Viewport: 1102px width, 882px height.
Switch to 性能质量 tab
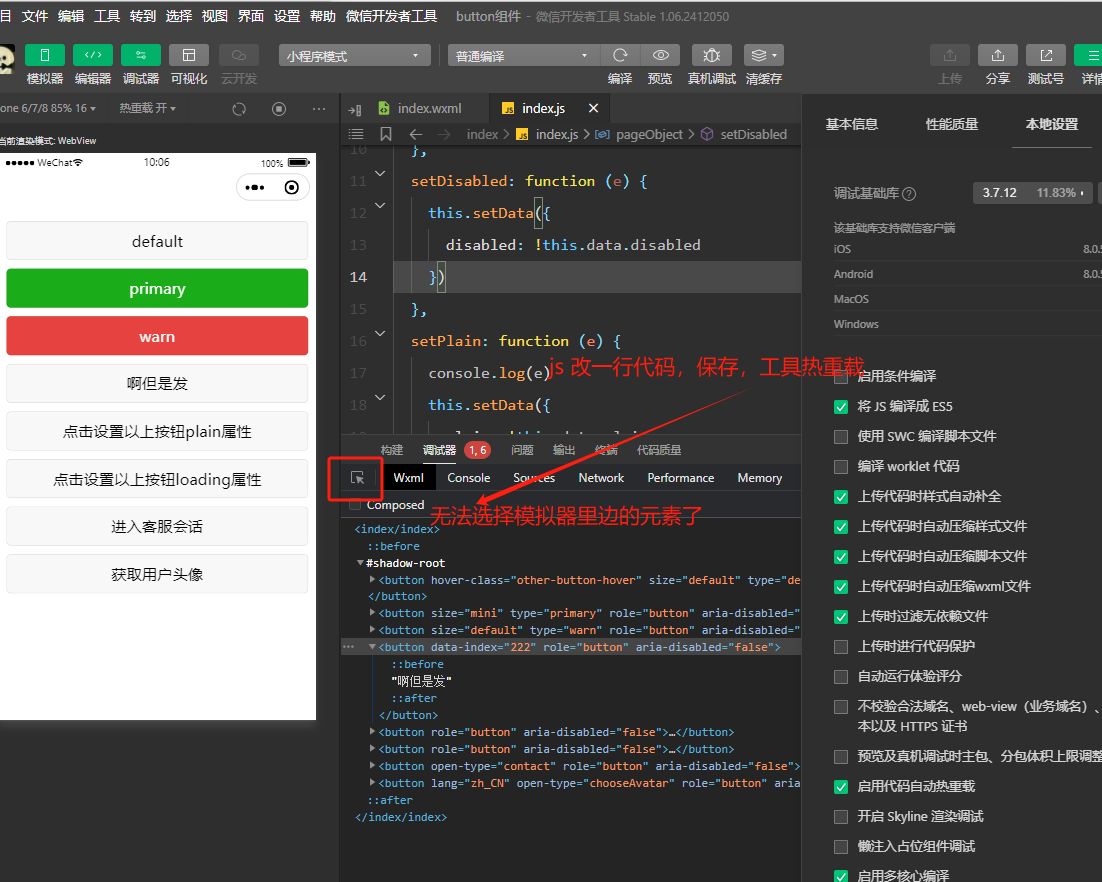tap(952, 124)
